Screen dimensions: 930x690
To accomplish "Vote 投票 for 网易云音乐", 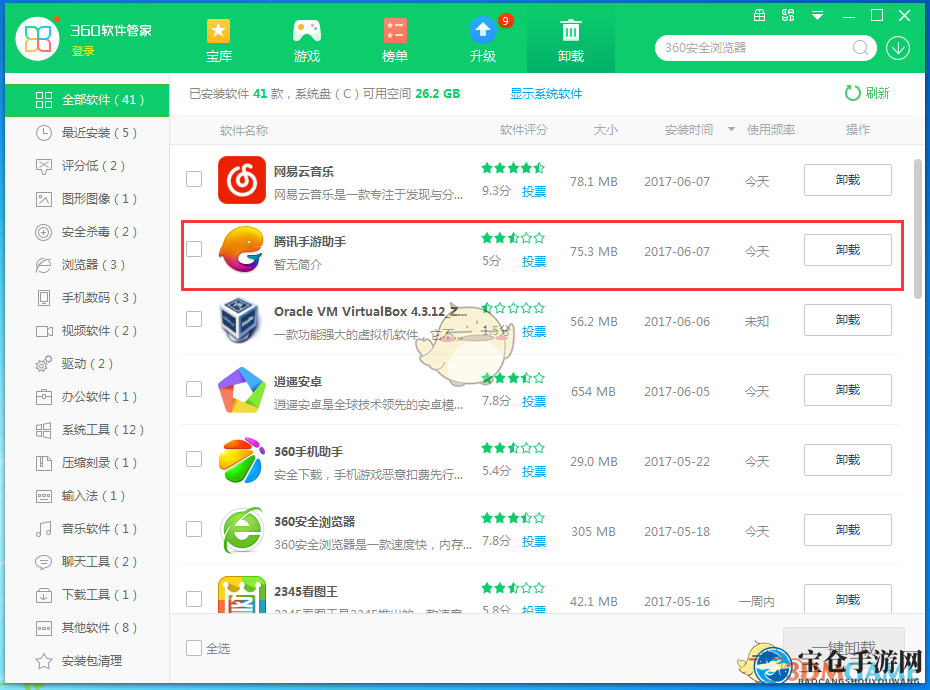I will [534, 191].
